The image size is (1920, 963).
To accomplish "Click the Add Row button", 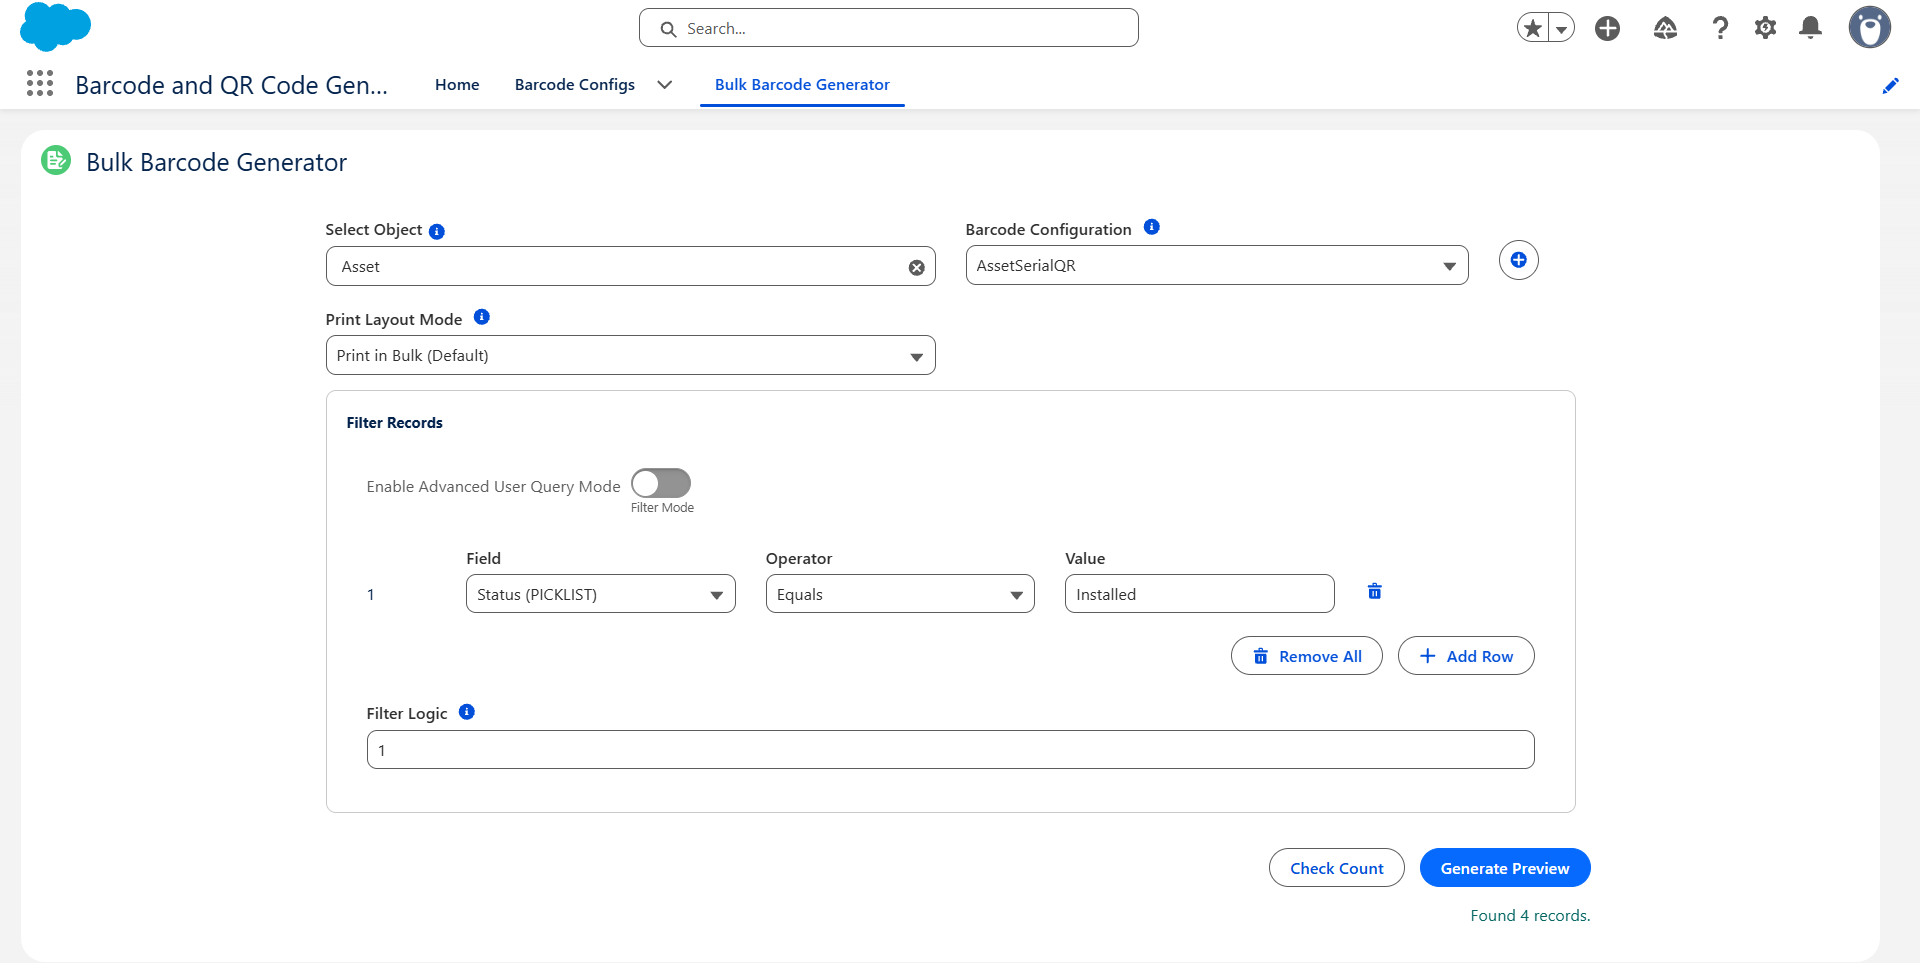I will (1466, 656).
